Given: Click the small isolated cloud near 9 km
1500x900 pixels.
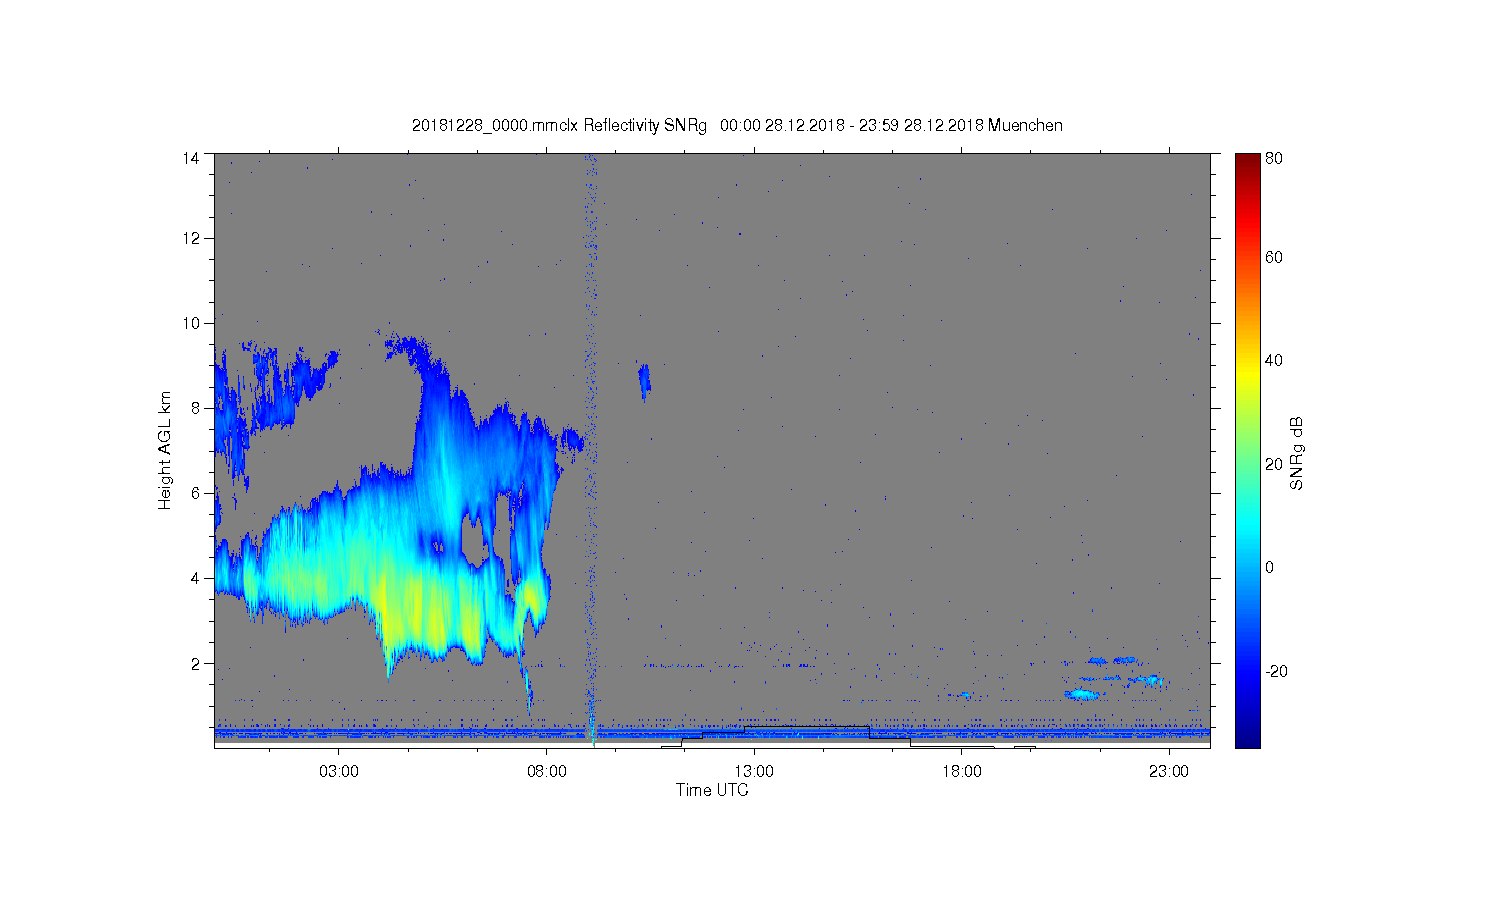Looking at the screenshot, I should tap(645, 381).
